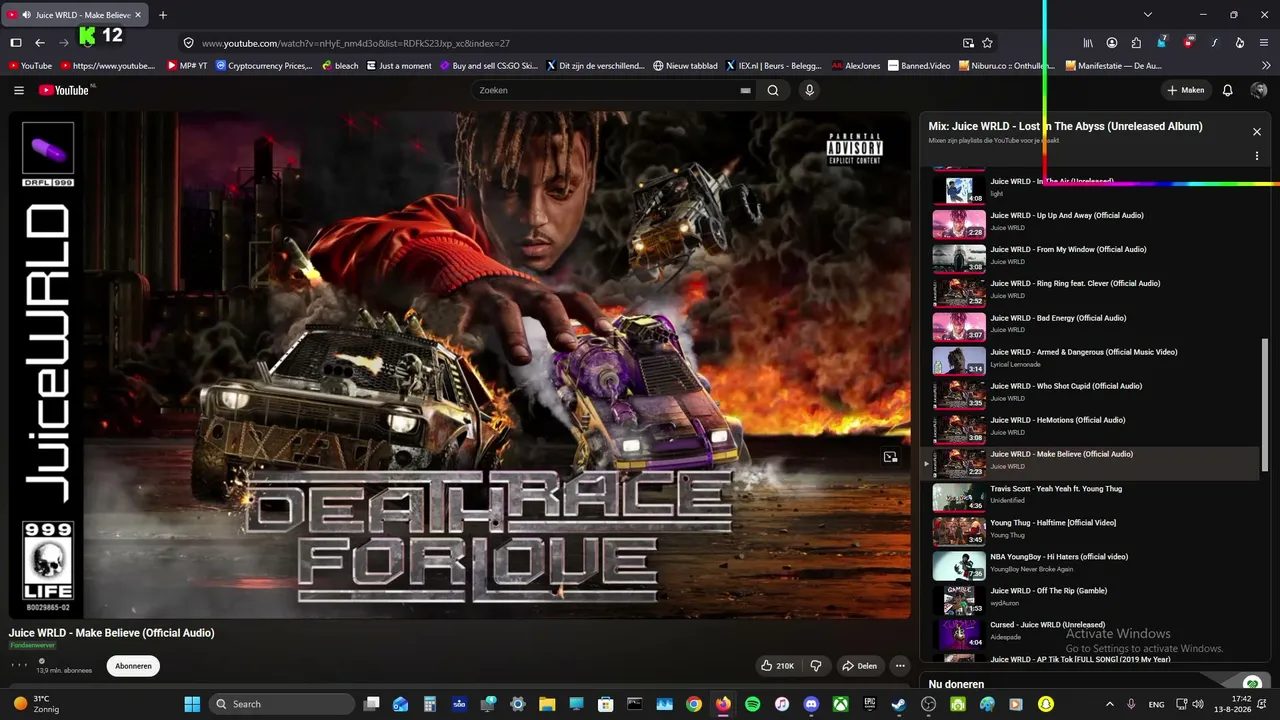
Task: Go to YouTube home via logo
Action: point(66,90)
